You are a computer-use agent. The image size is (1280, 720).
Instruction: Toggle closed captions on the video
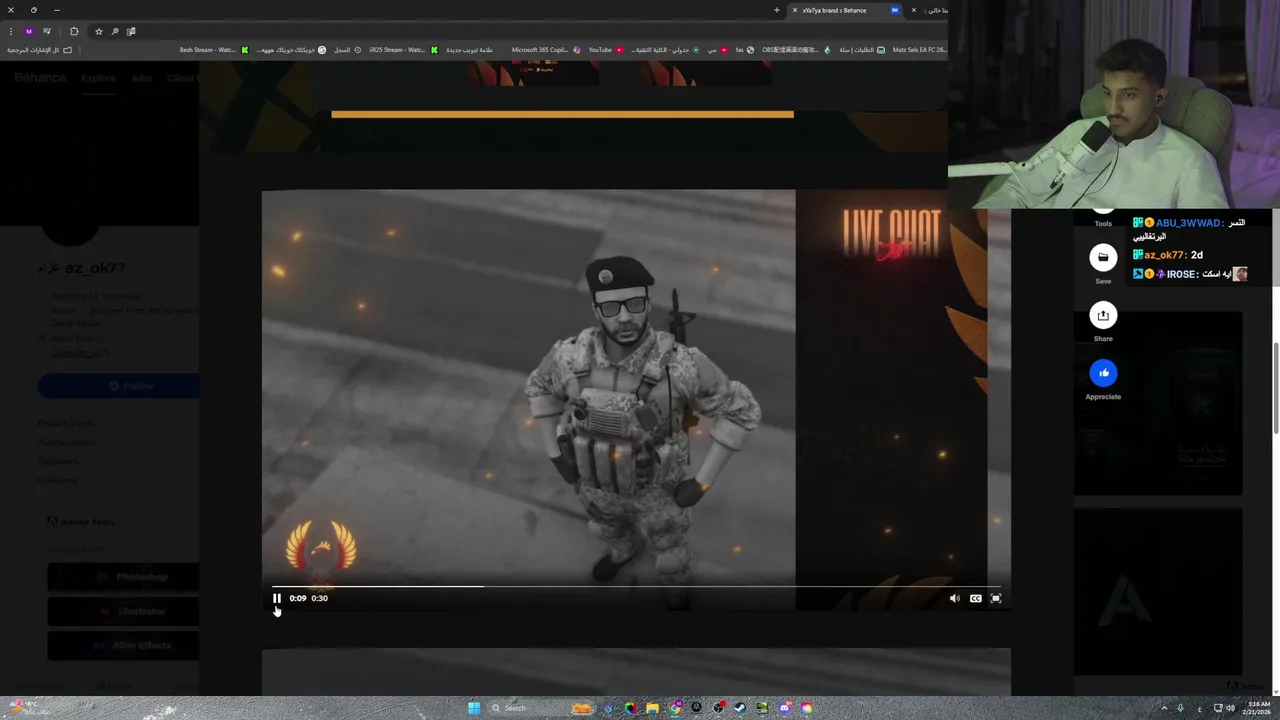point(976,598)
